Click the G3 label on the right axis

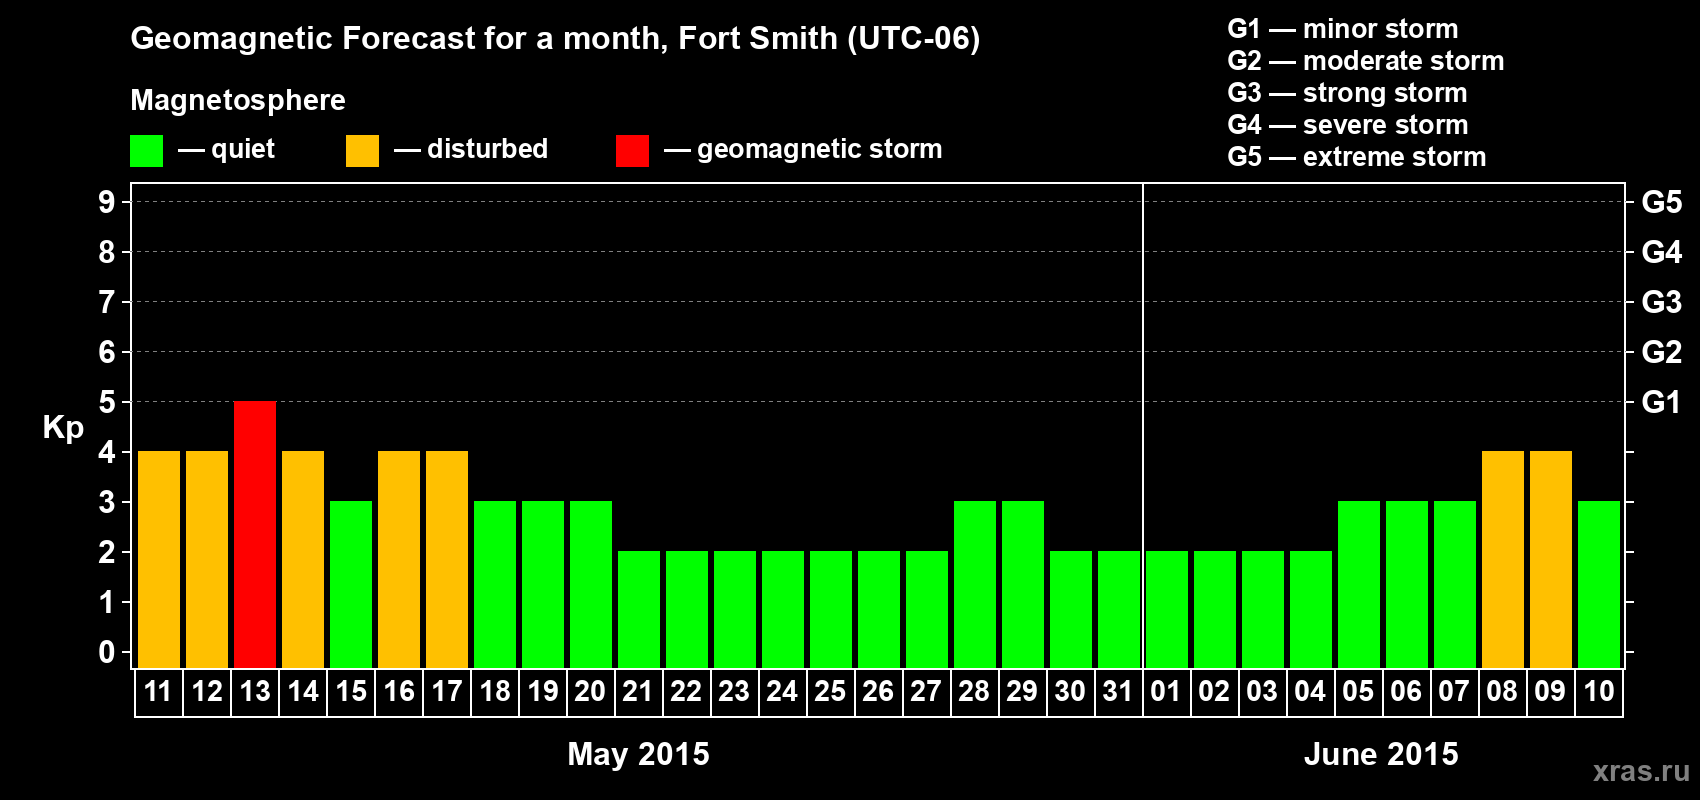[x=1661, y=302]
